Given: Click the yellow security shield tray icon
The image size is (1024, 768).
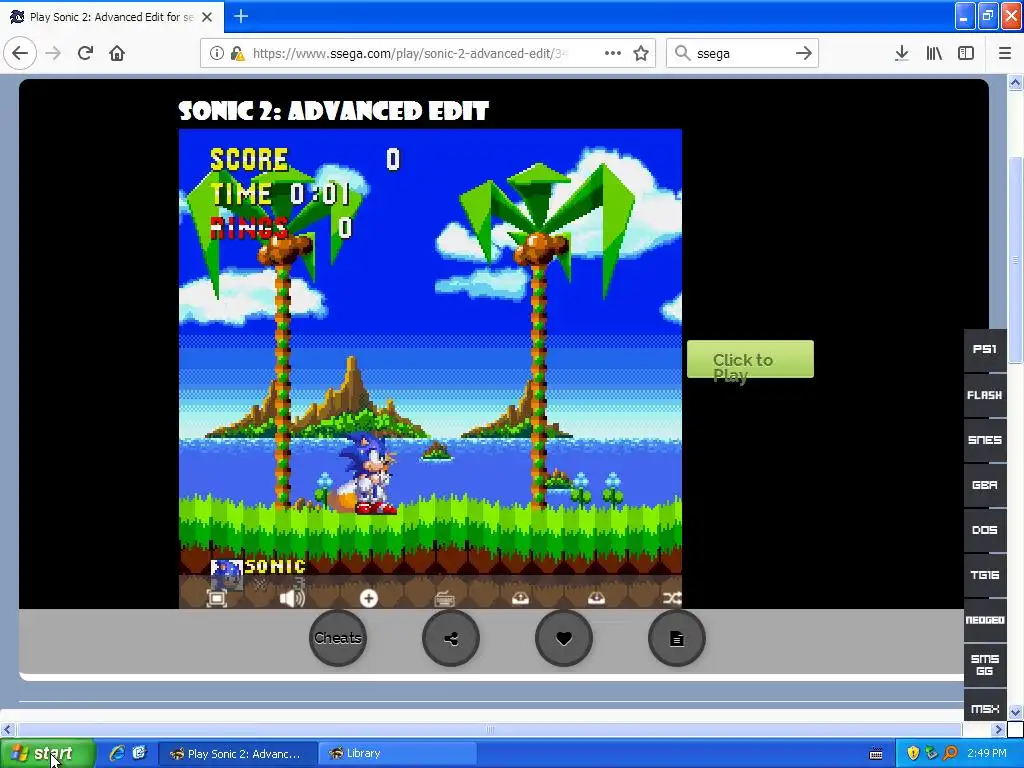Looking at the screenshot, I should [913, 754].
